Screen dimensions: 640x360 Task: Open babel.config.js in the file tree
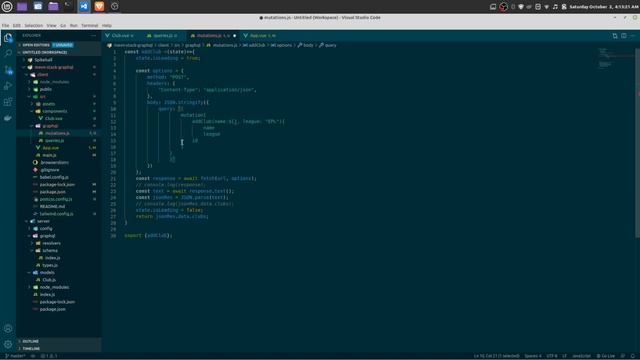(59, 177)
